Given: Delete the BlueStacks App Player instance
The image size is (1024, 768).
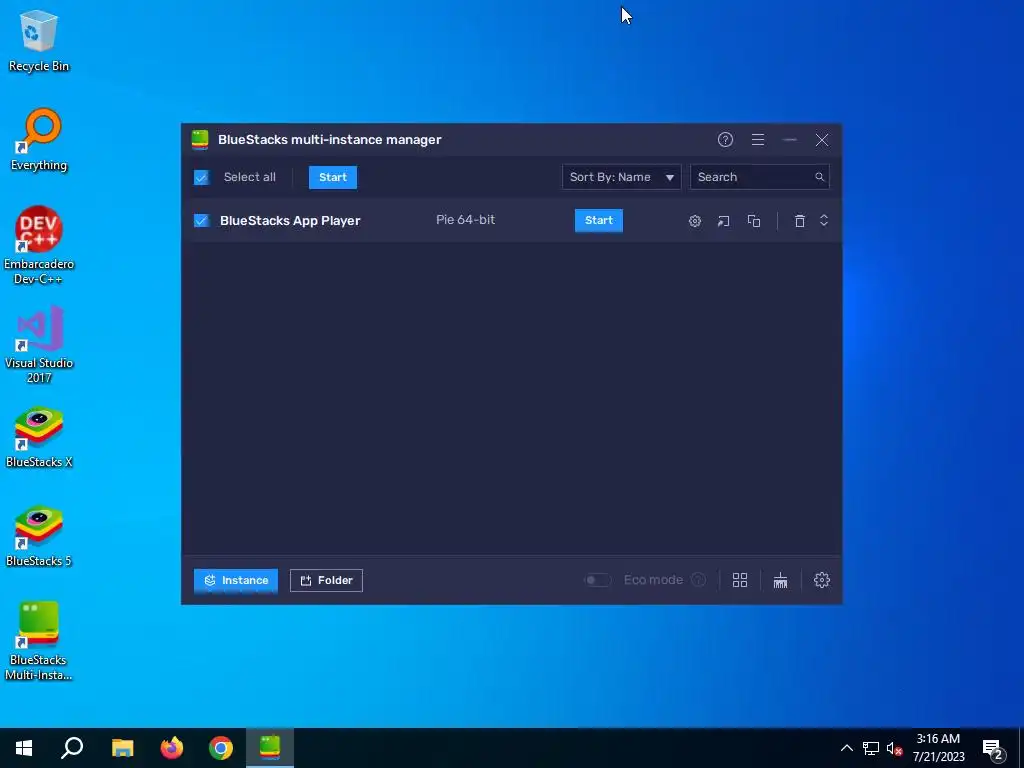Looking at the screenshot, I should click(799, 221).
